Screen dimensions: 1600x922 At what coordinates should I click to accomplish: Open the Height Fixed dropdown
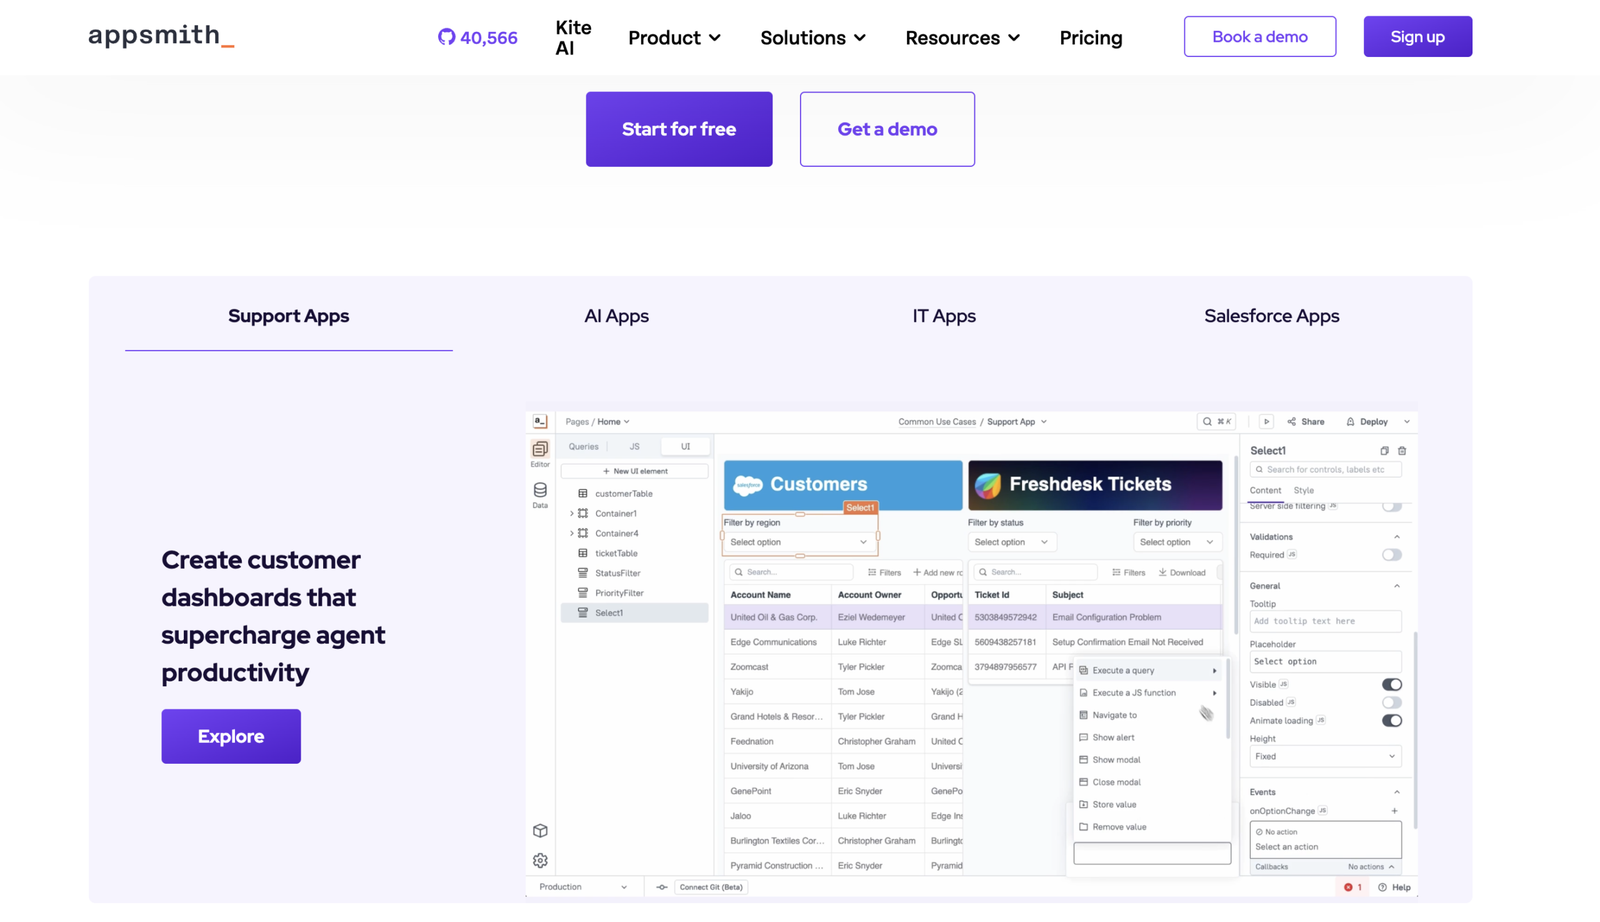coord(1325,757)
